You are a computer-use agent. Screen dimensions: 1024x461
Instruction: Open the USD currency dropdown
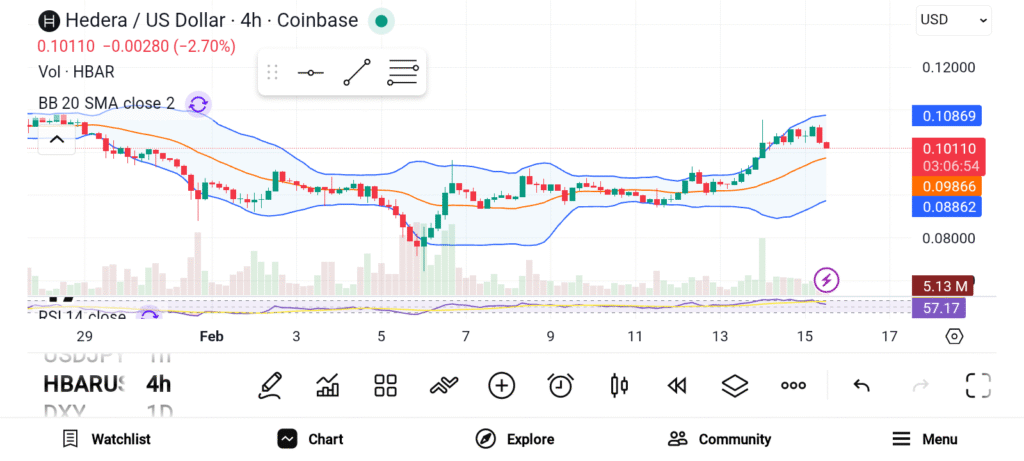point(953,19)
